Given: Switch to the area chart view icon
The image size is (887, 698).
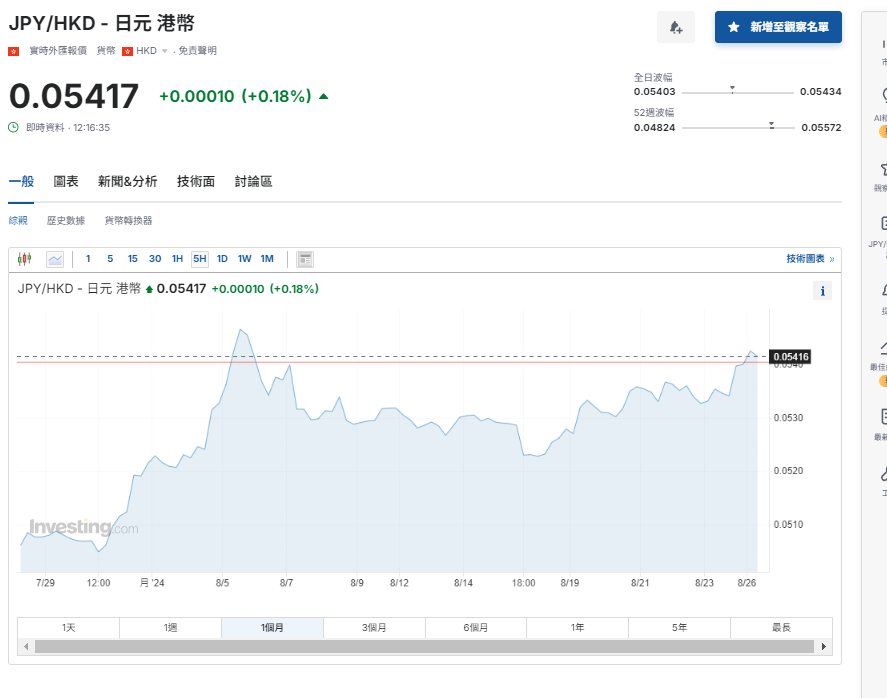Looking at the screenshot, I should [x=55, y=259].
